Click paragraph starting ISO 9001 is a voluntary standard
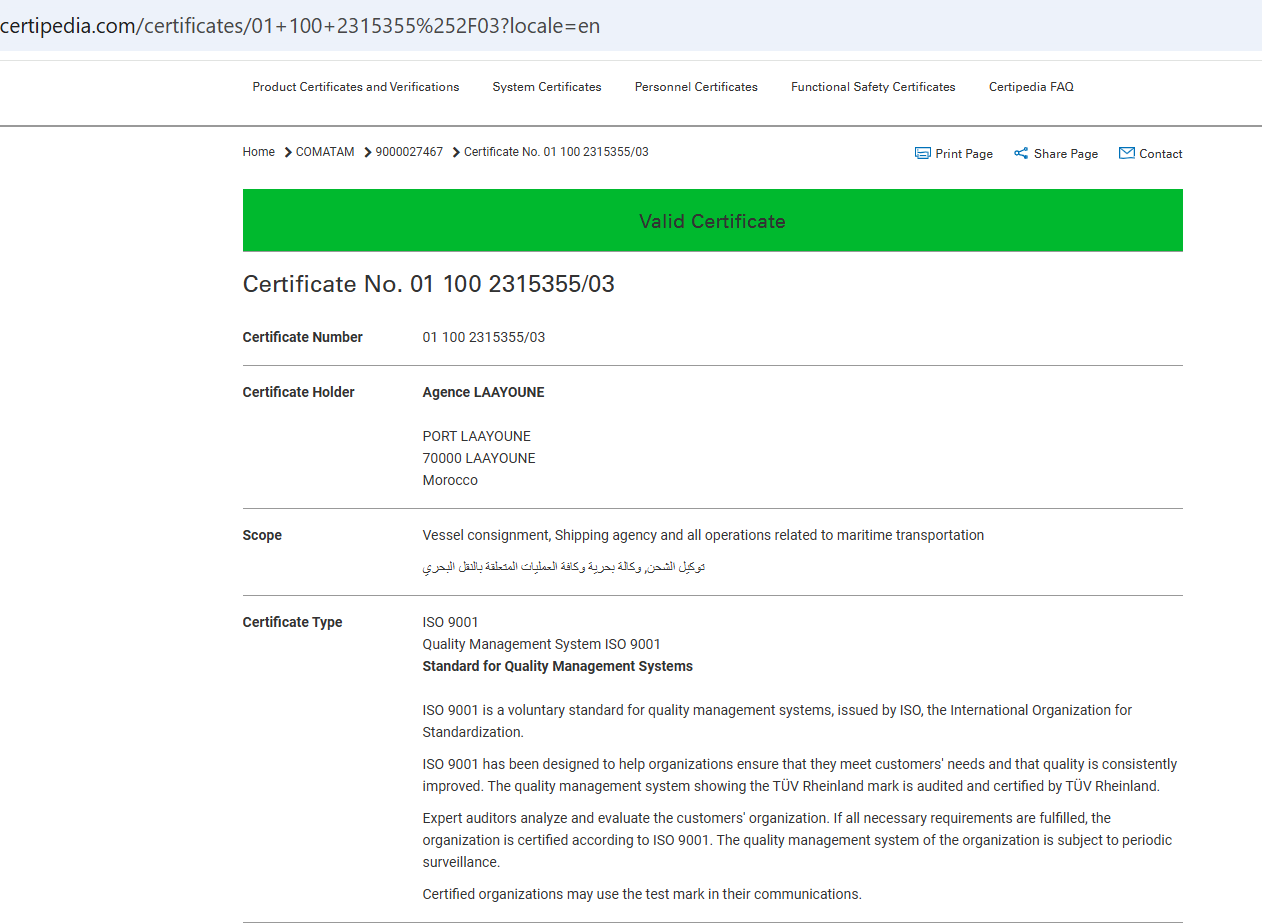The height and width of the screenshot is (923, 1262). (x=777, y=721)
